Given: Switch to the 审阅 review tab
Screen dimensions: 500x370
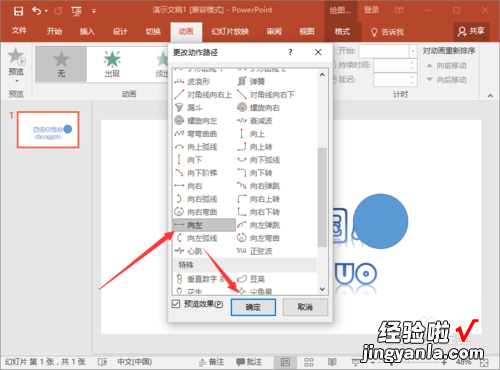Looking at the screenshot, I should [274, 32].
